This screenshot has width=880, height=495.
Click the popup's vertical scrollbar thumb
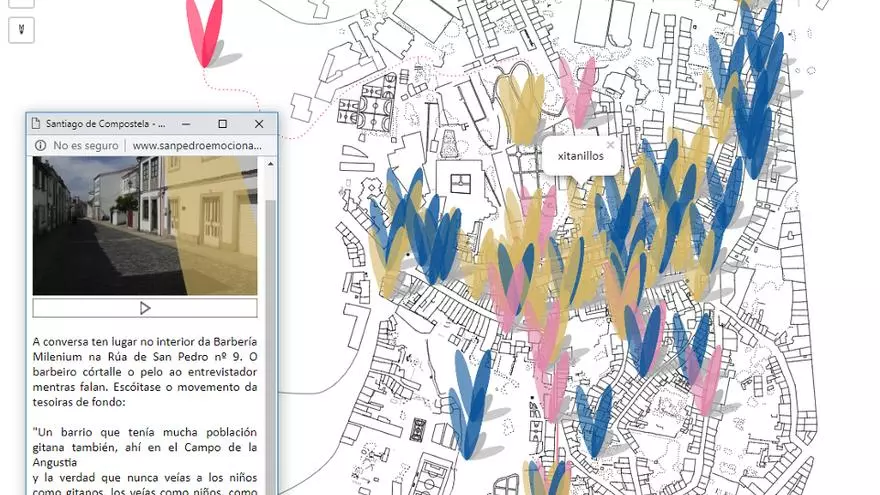point(270,300)
